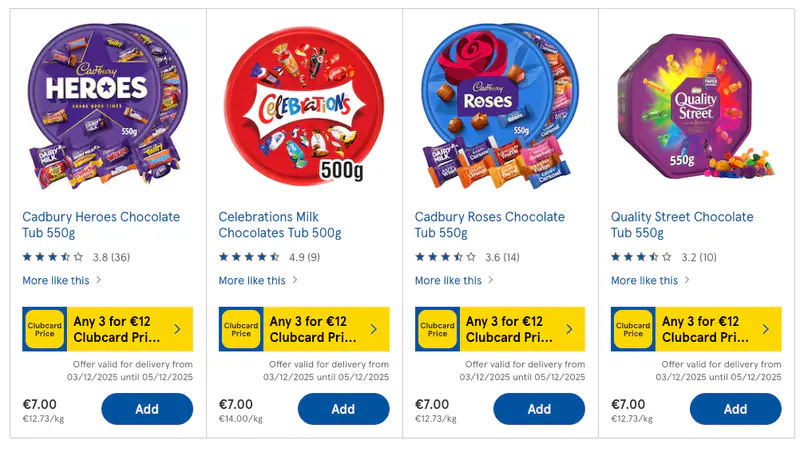Click the star rating of Quality Street
Viewport: 800px width, 453px height.
641,257
